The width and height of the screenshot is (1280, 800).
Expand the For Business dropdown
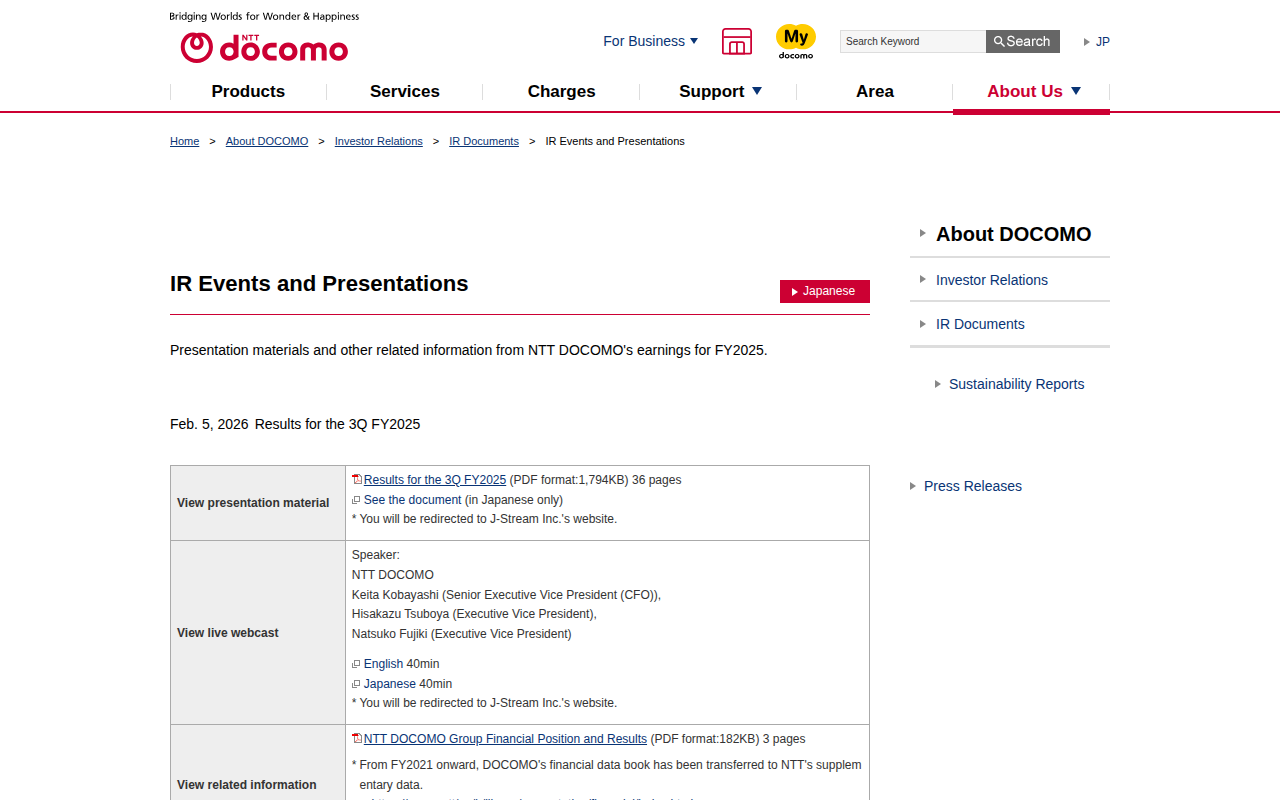coord(650,41)
